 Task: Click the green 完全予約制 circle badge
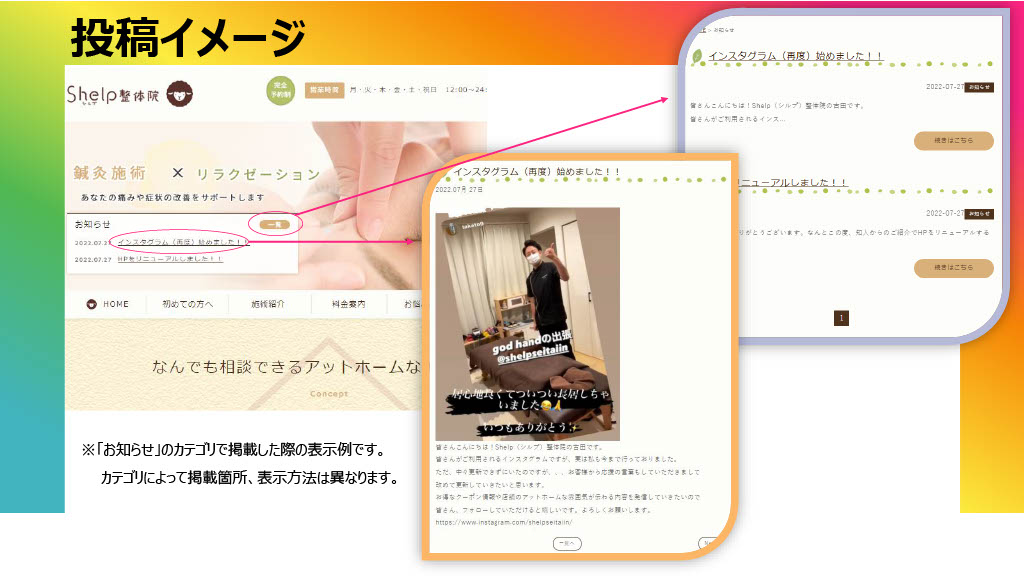coord(281,91)
